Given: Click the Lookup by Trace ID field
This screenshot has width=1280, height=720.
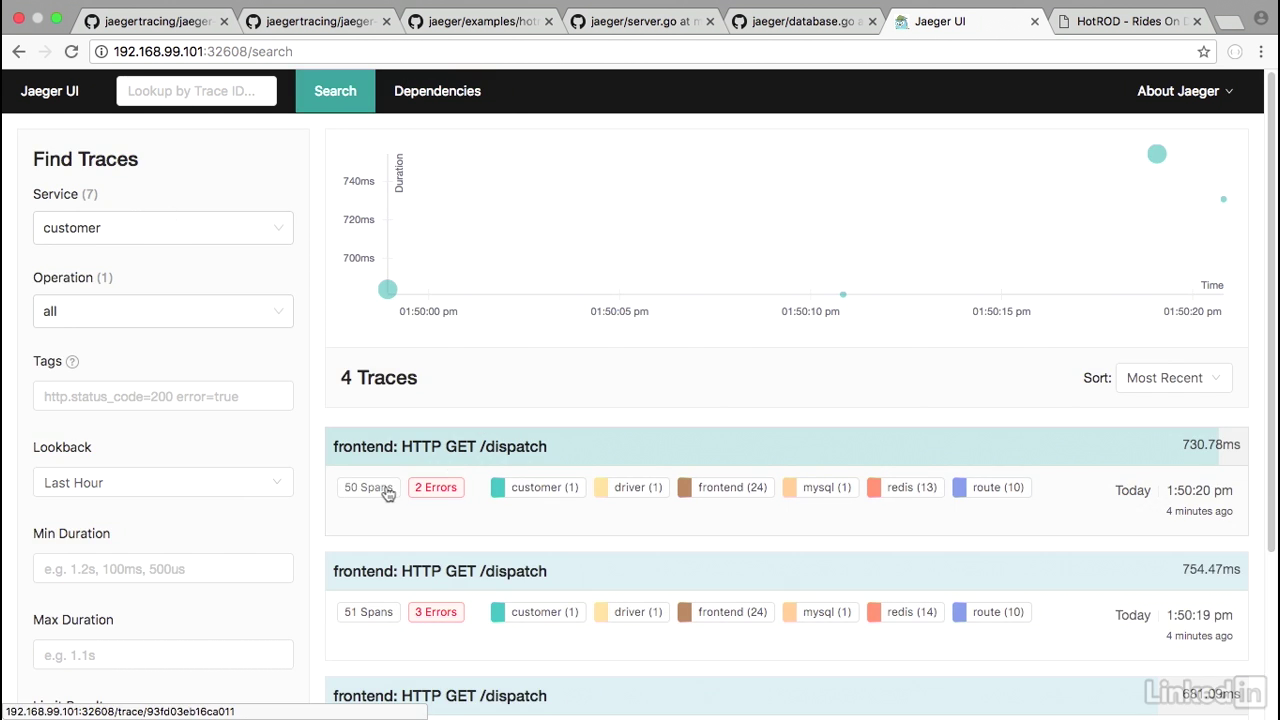Looking at the screenshot, I should [196, 91].
